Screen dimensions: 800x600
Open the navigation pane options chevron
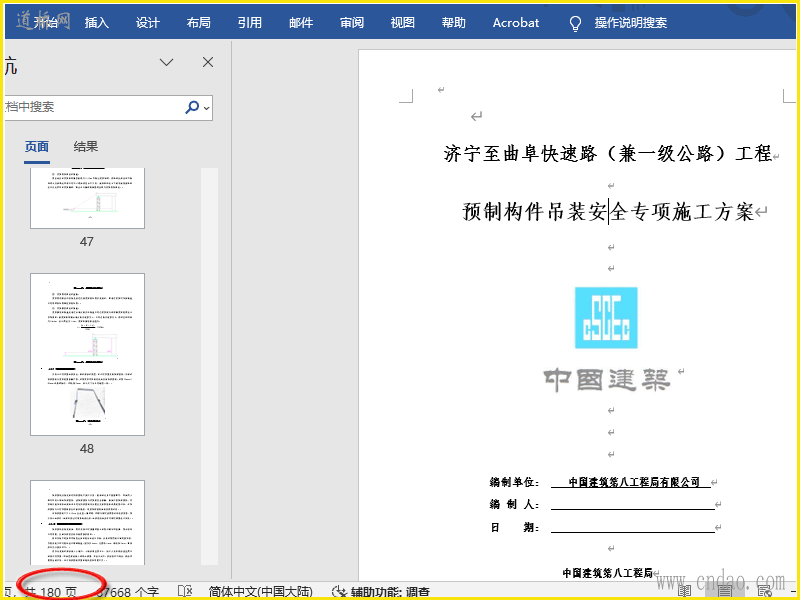[x=166, y=62]
